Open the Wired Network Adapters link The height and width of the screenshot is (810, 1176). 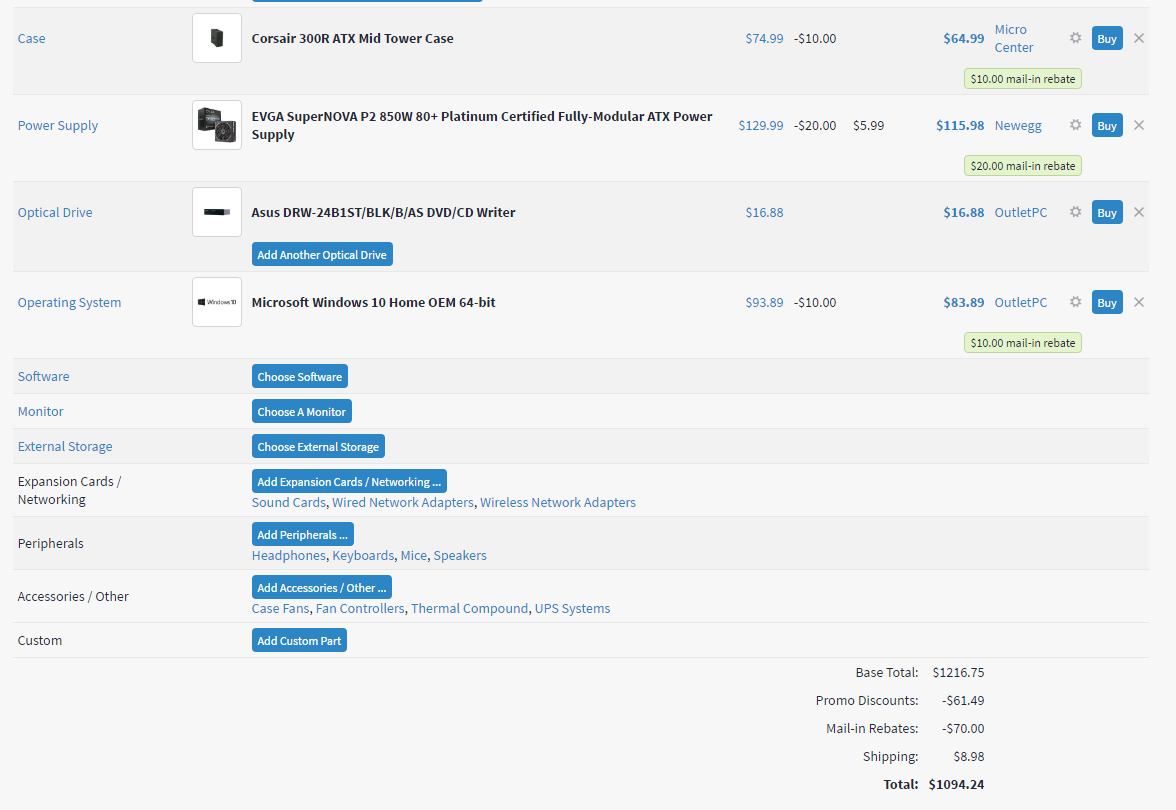(x=403, y=502)
